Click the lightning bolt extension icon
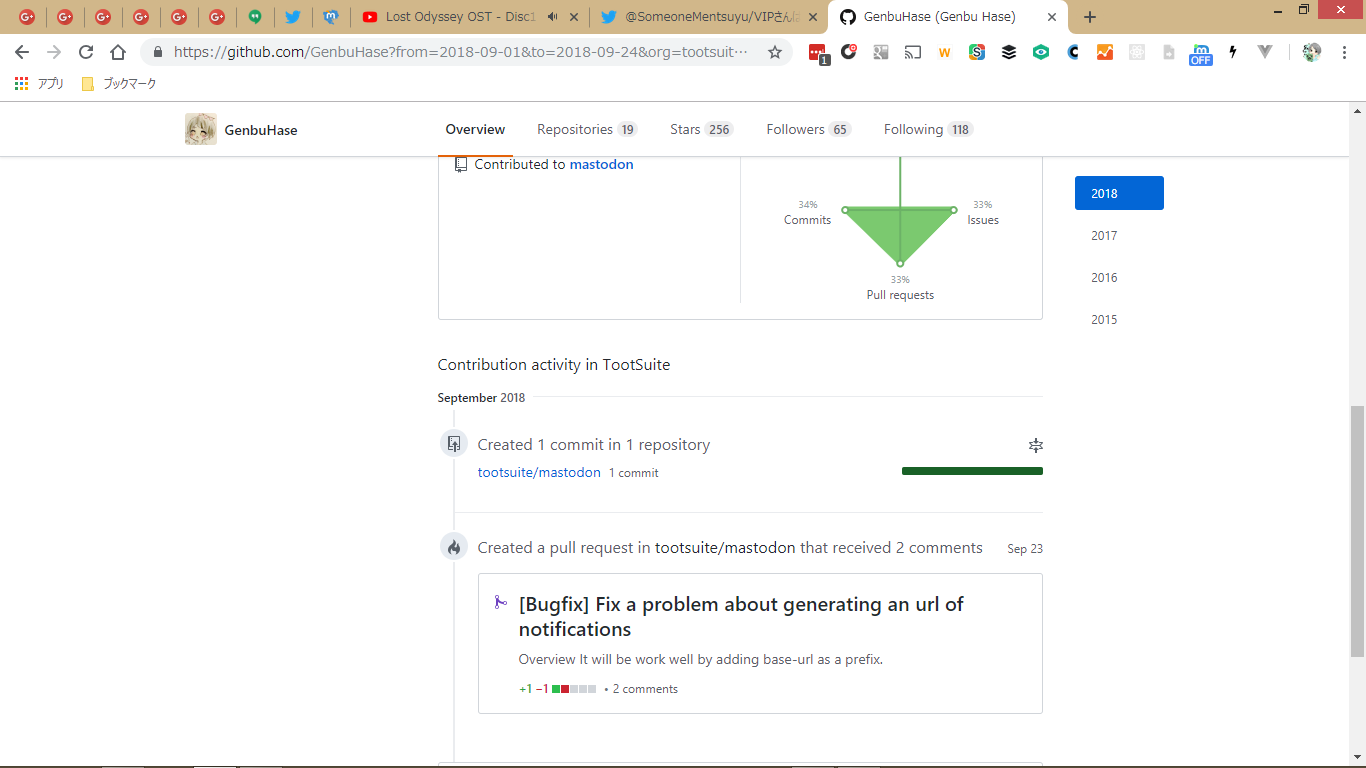Image resolution: width=1366 pixels, height=768 pixels. (x=1233, y=52)
